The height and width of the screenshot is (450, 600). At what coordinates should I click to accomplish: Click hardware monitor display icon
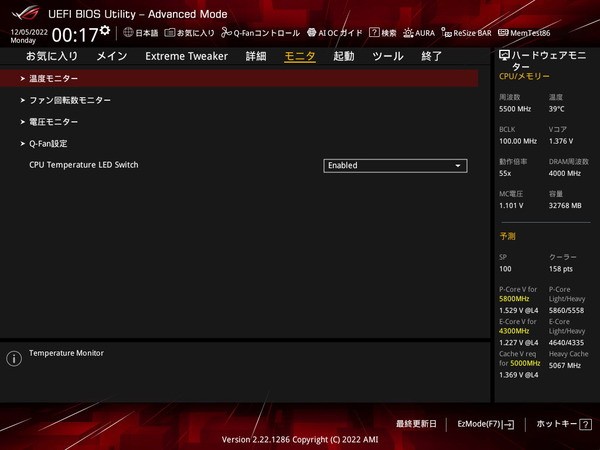point(504,55)
